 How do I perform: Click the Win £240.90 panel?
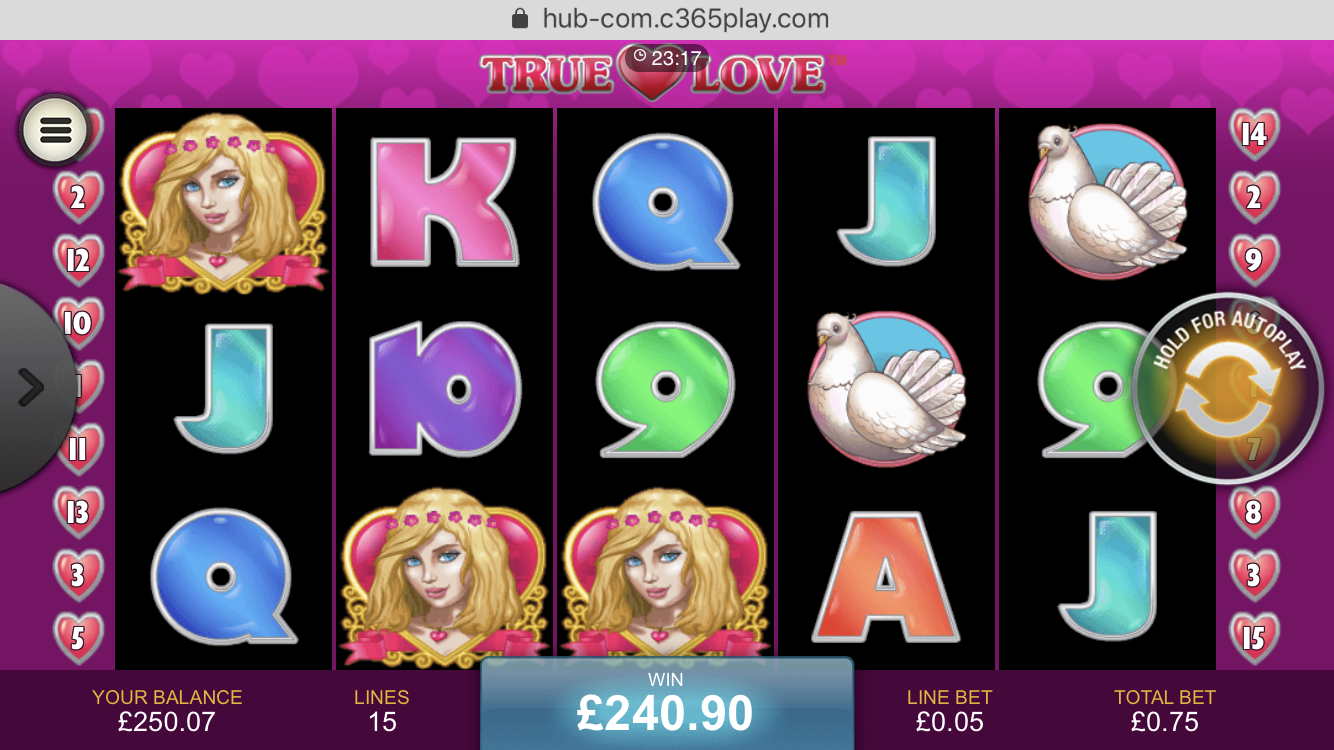tap(666, 704)
